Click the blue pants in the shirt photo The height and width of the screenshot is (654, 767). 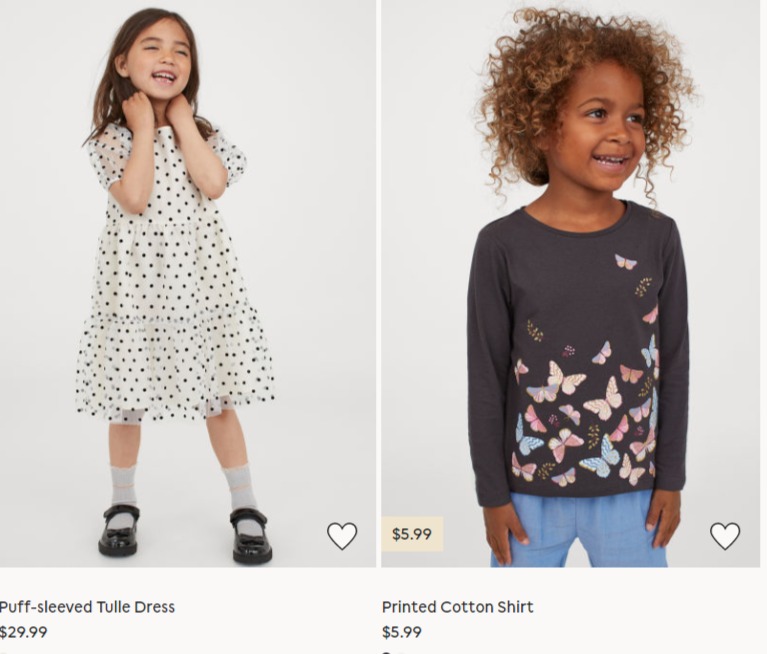[x=580, y=531]
